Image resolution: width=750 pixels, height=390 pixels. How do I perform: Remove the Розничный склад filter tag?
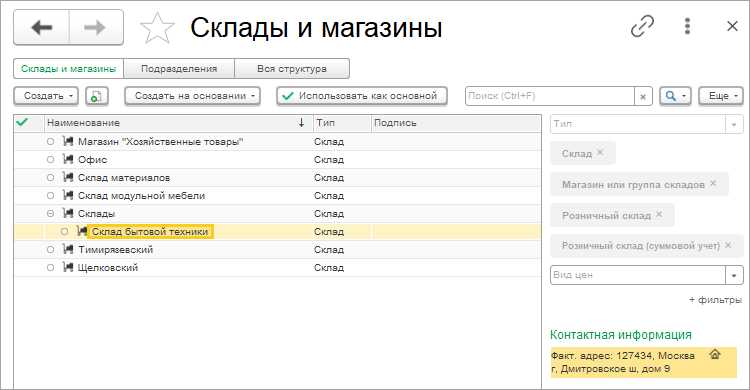[x=659, y=214]
